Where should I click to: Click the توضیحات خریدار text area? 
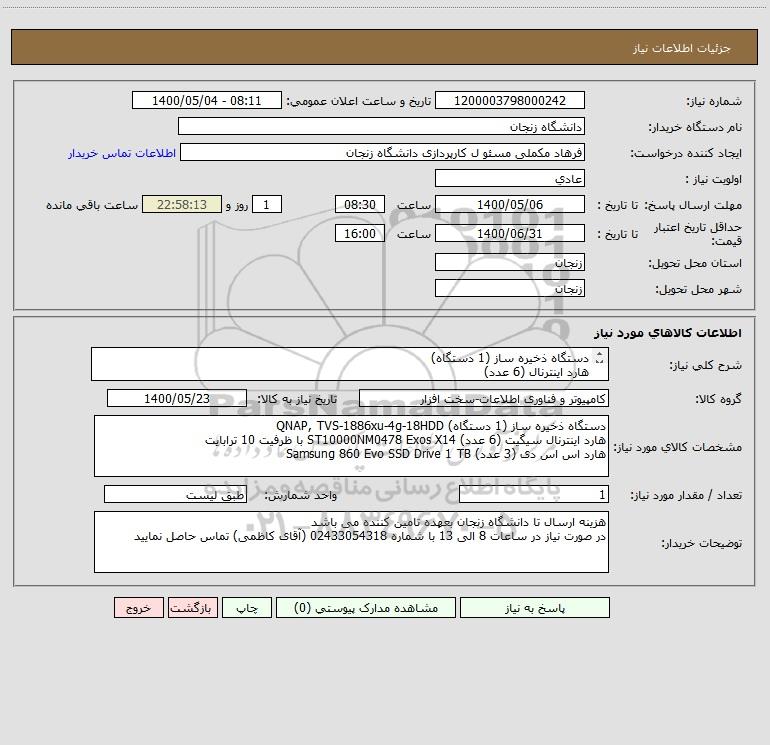[351, 542]
